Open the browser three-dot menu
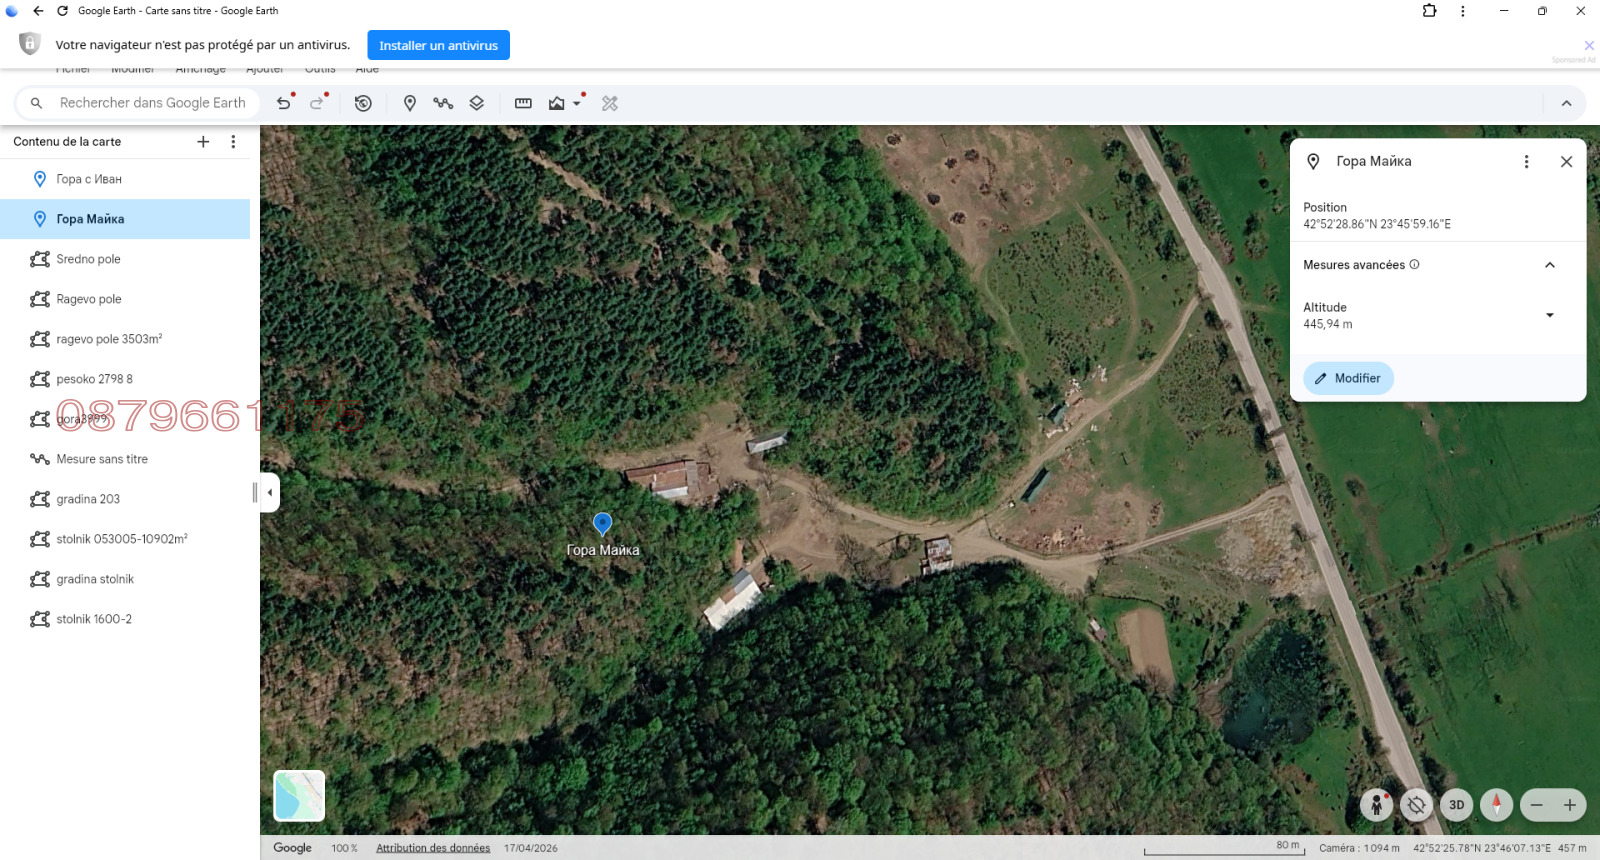Viewport: 1600px width, 860px height. [x=1463, y=11]
